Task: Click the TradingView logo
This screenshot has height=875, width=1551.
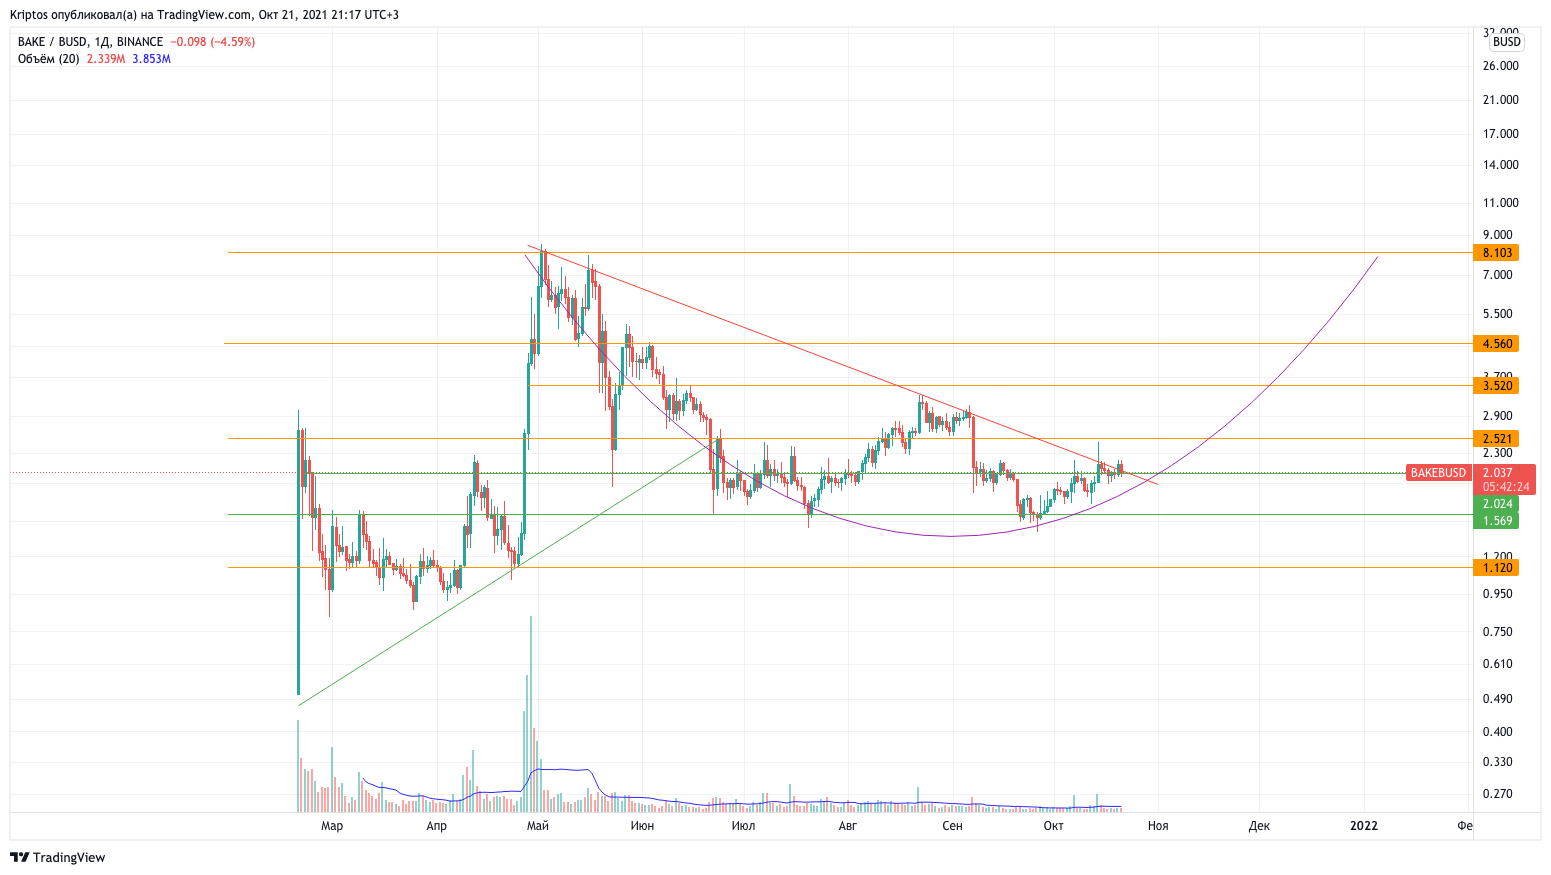Action: point(57,857)
